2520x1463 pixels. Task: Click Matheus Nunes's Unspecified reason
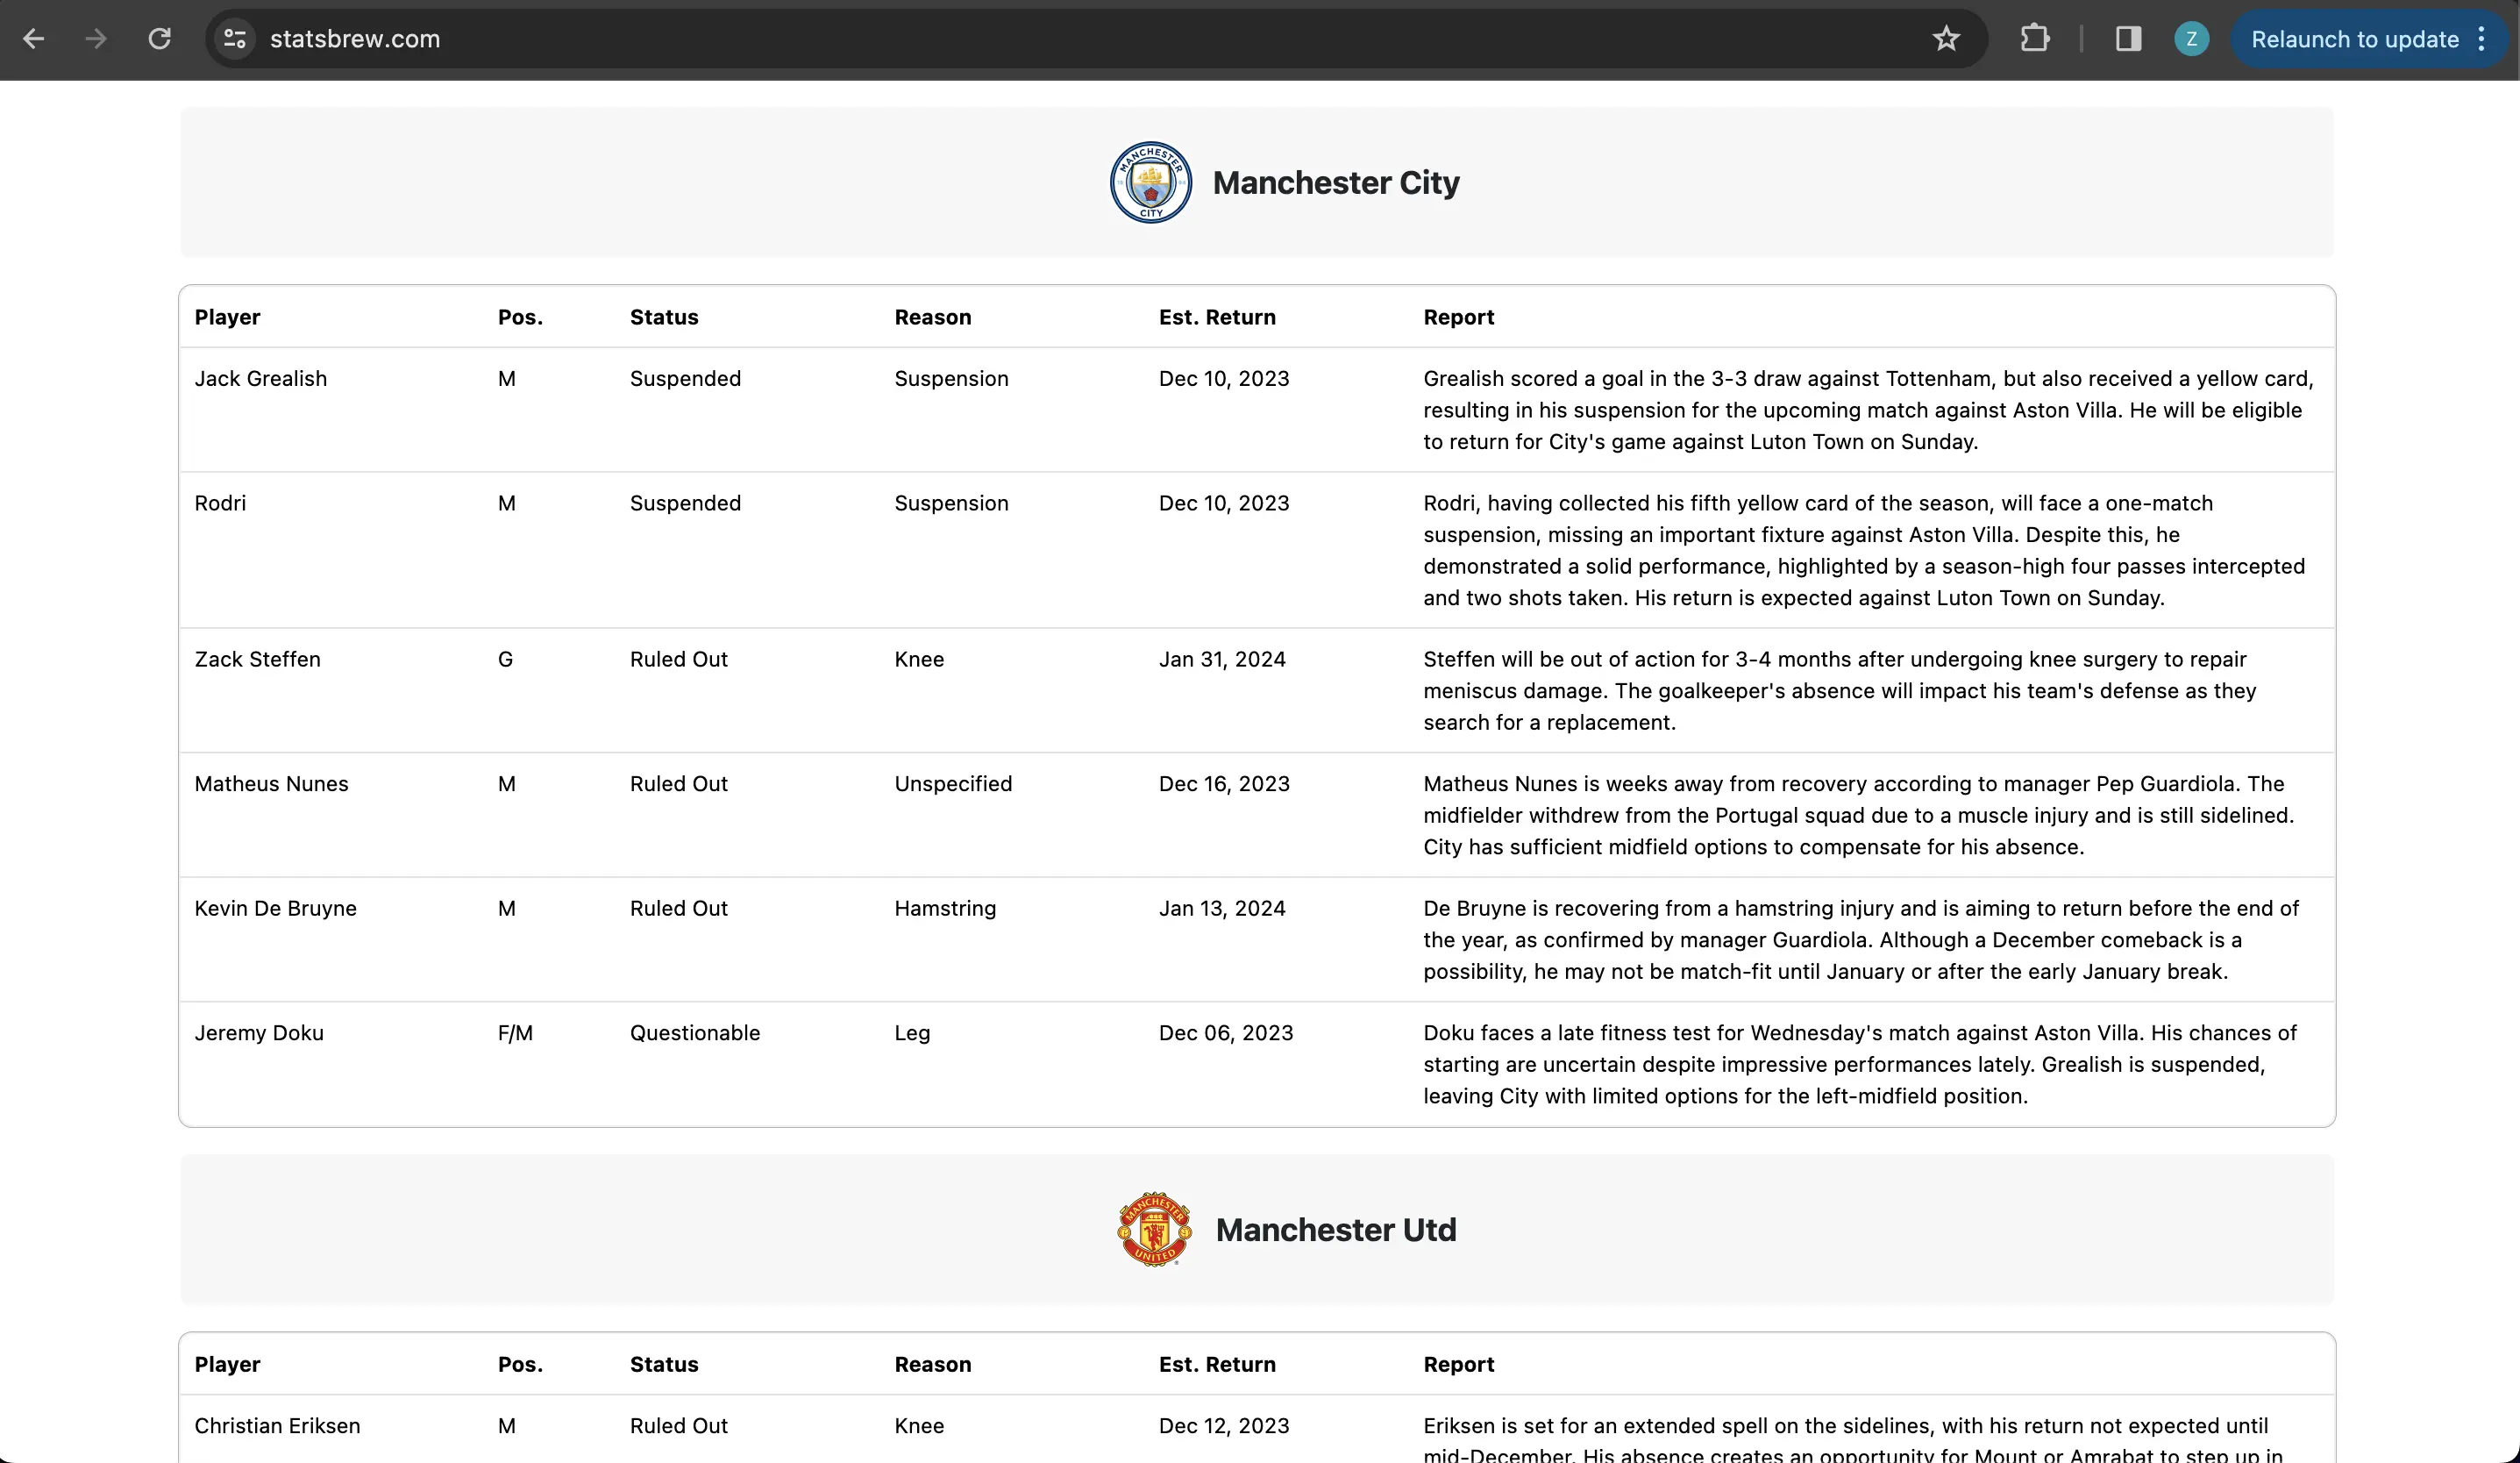point(953,784)
